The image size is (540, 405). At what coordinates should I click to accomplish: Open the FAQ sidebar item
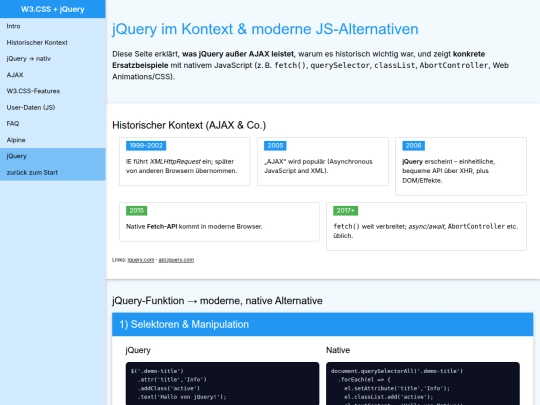(53, 124)
